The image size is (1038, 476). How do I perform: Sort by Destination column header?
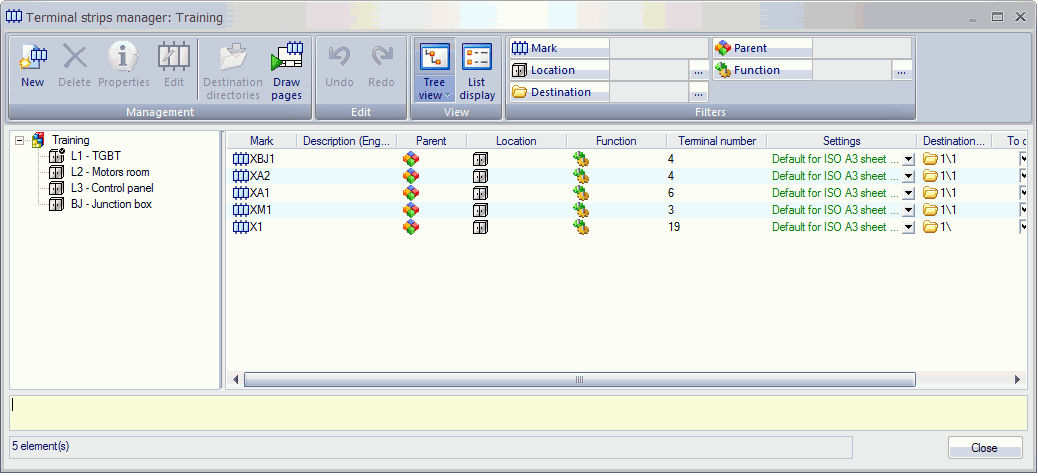954,141
